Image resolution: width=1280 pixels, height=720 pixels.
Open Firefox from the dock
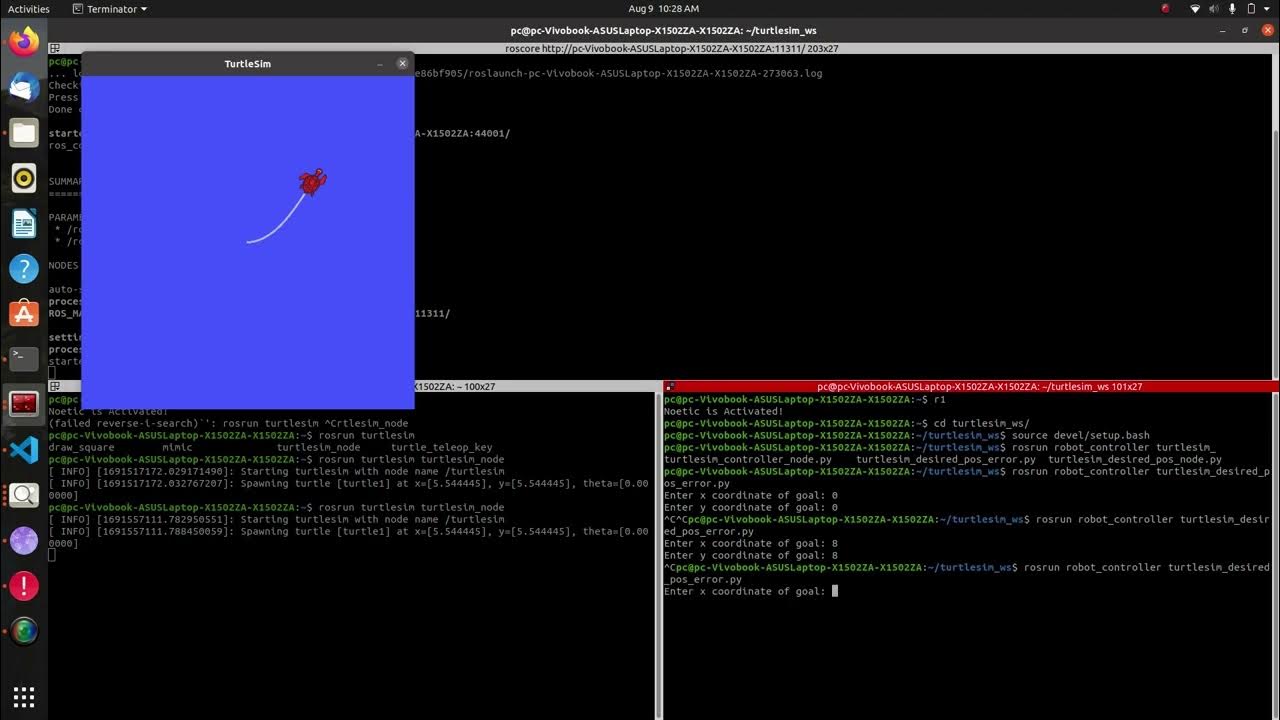pyautogui.click(x=24, y=42)
